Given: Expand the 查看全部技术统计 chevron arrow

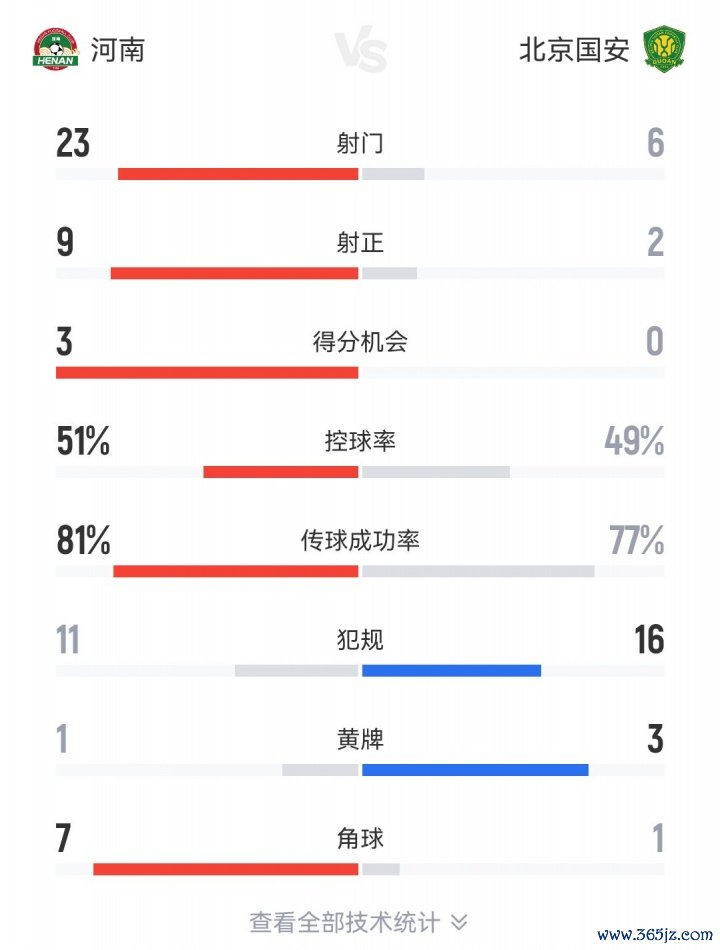Looking at the screenshot, I should (x=459, y=922).
